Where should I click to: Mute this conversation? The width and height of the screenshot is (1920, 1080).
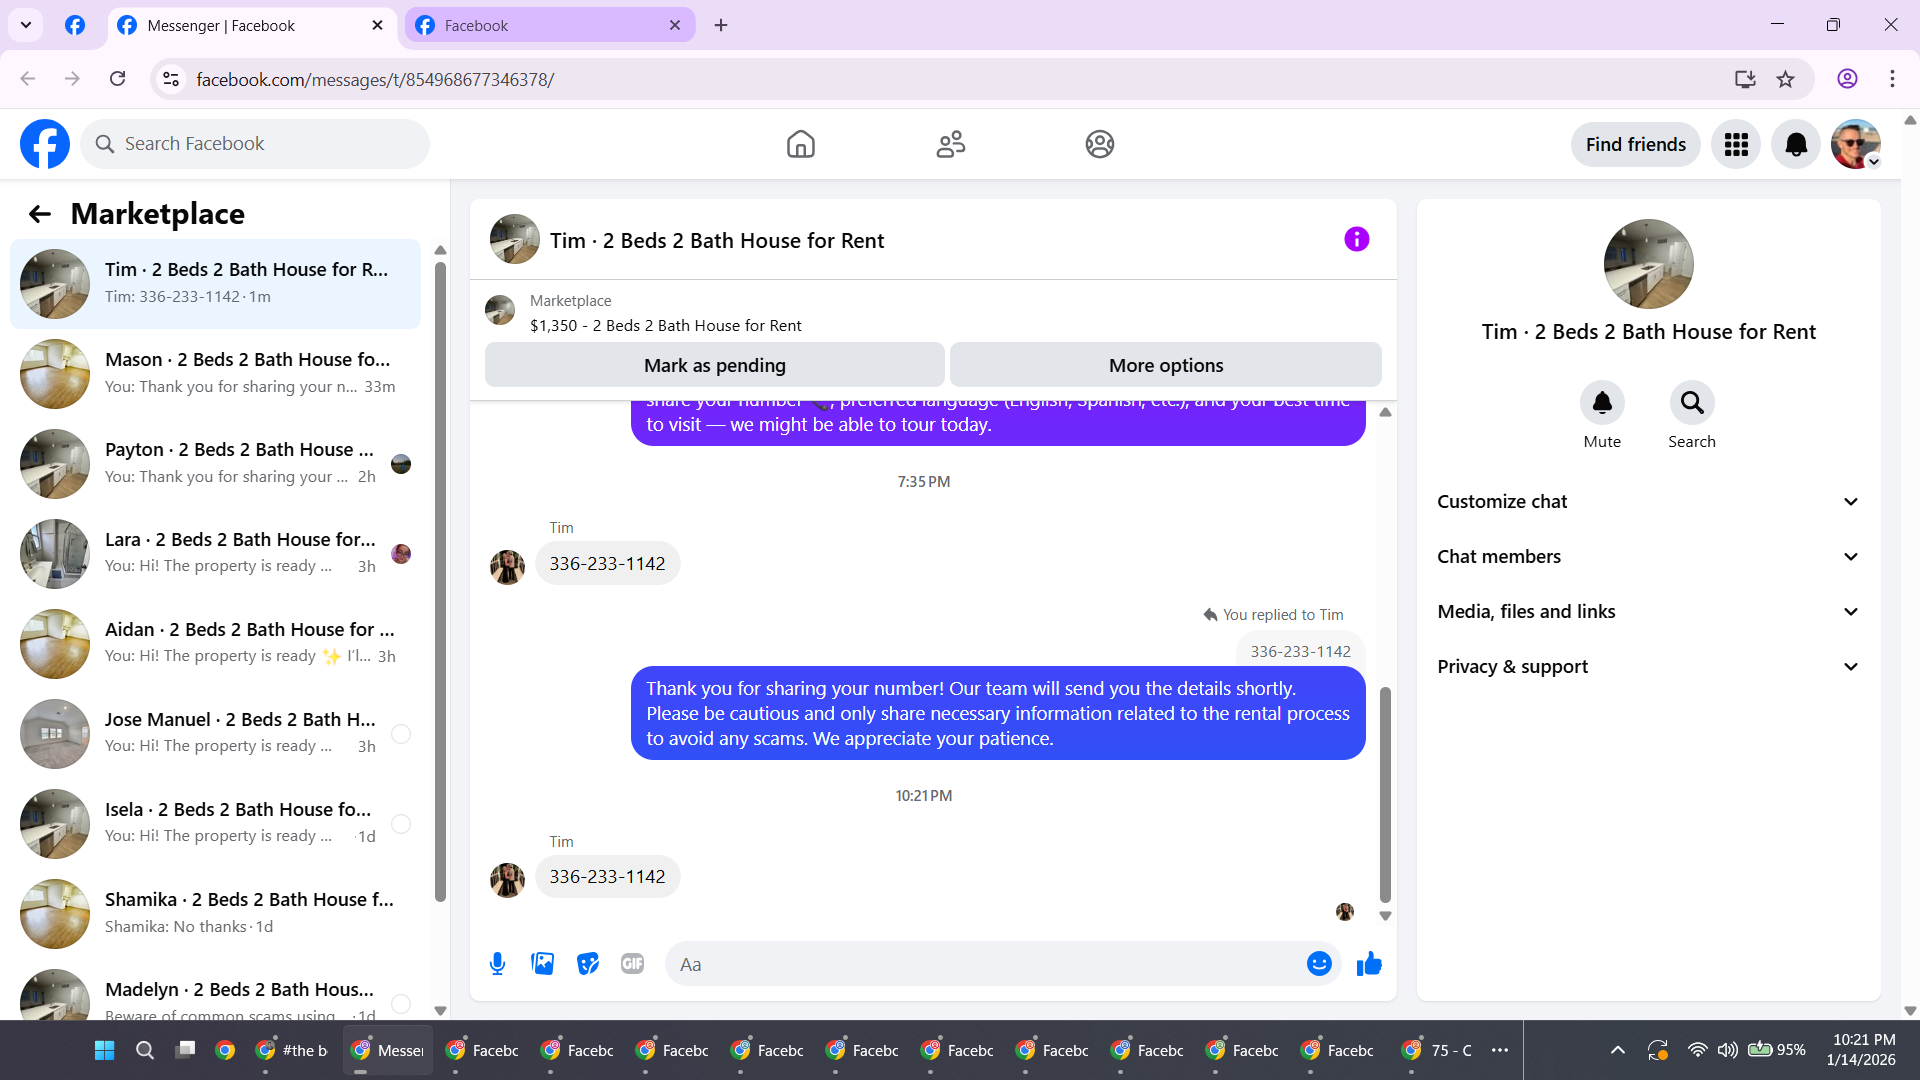[x=1602, y=403]
